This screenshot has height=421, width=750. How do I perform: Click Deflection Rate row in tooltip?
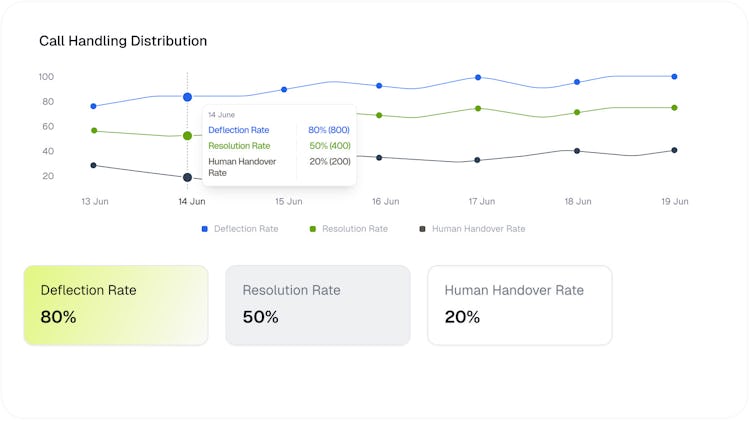tap(279, 130)
